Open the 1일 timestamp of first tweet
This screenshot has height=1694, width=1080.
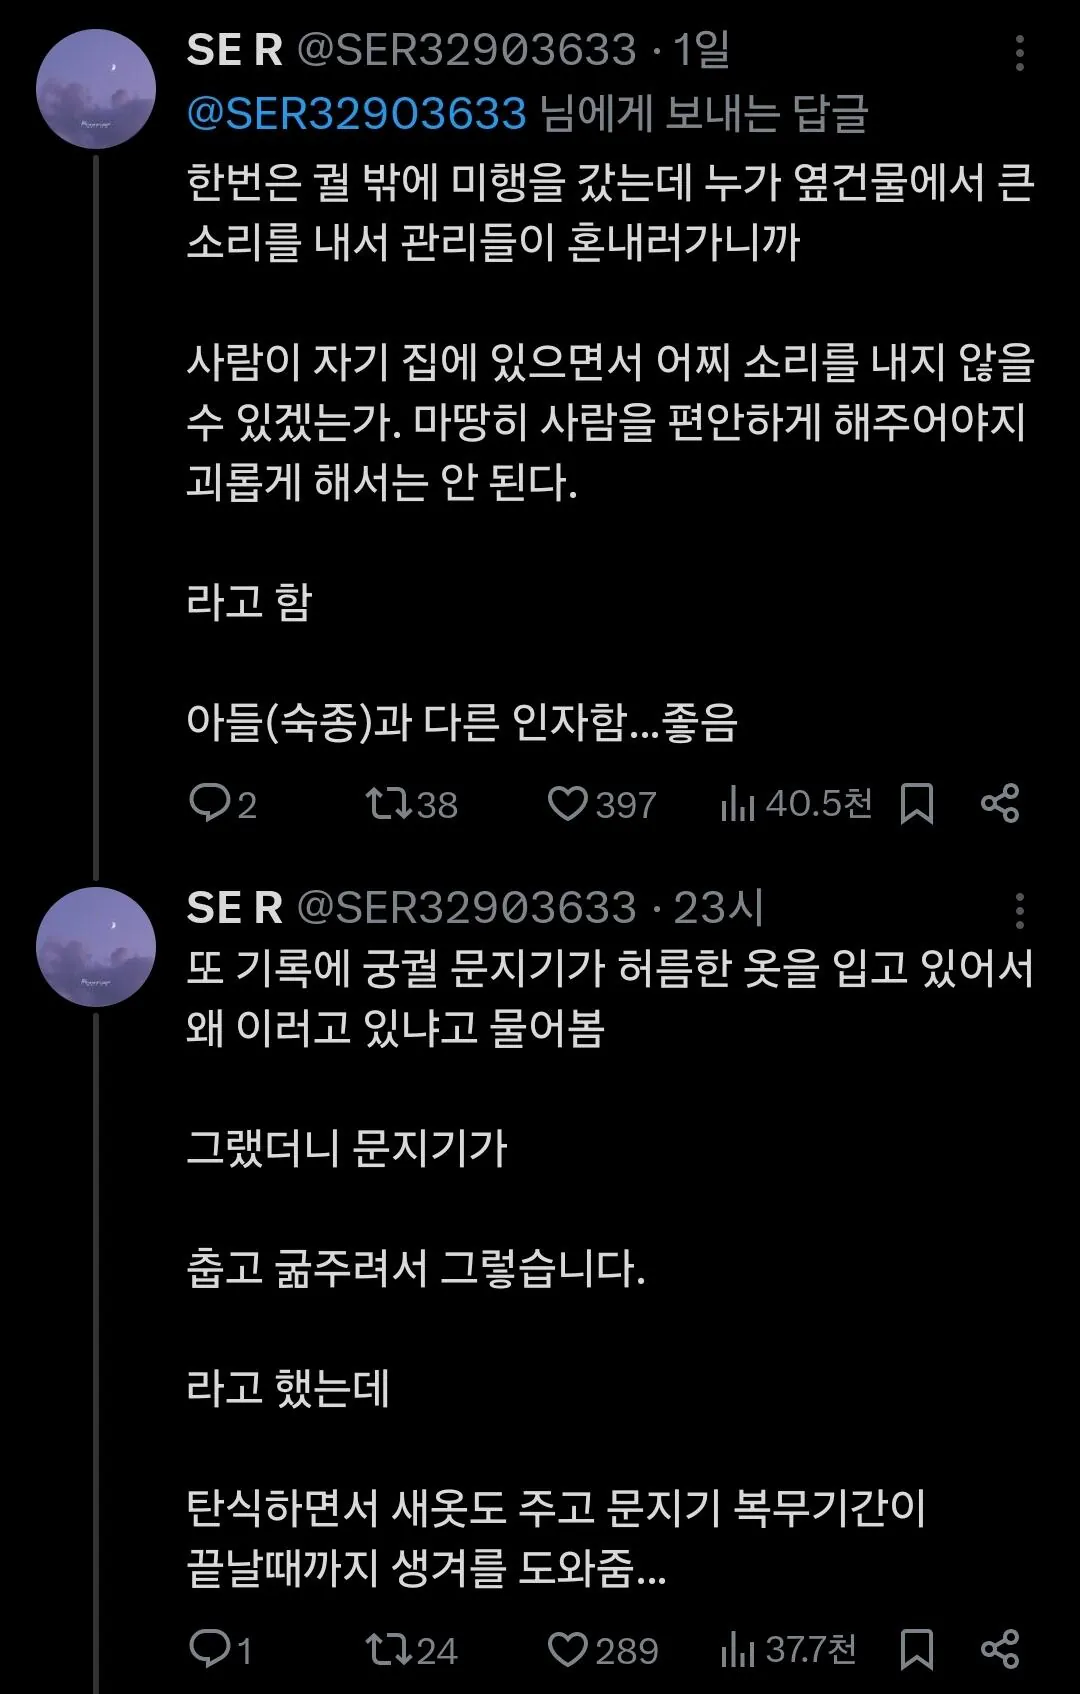click(701, 50)
